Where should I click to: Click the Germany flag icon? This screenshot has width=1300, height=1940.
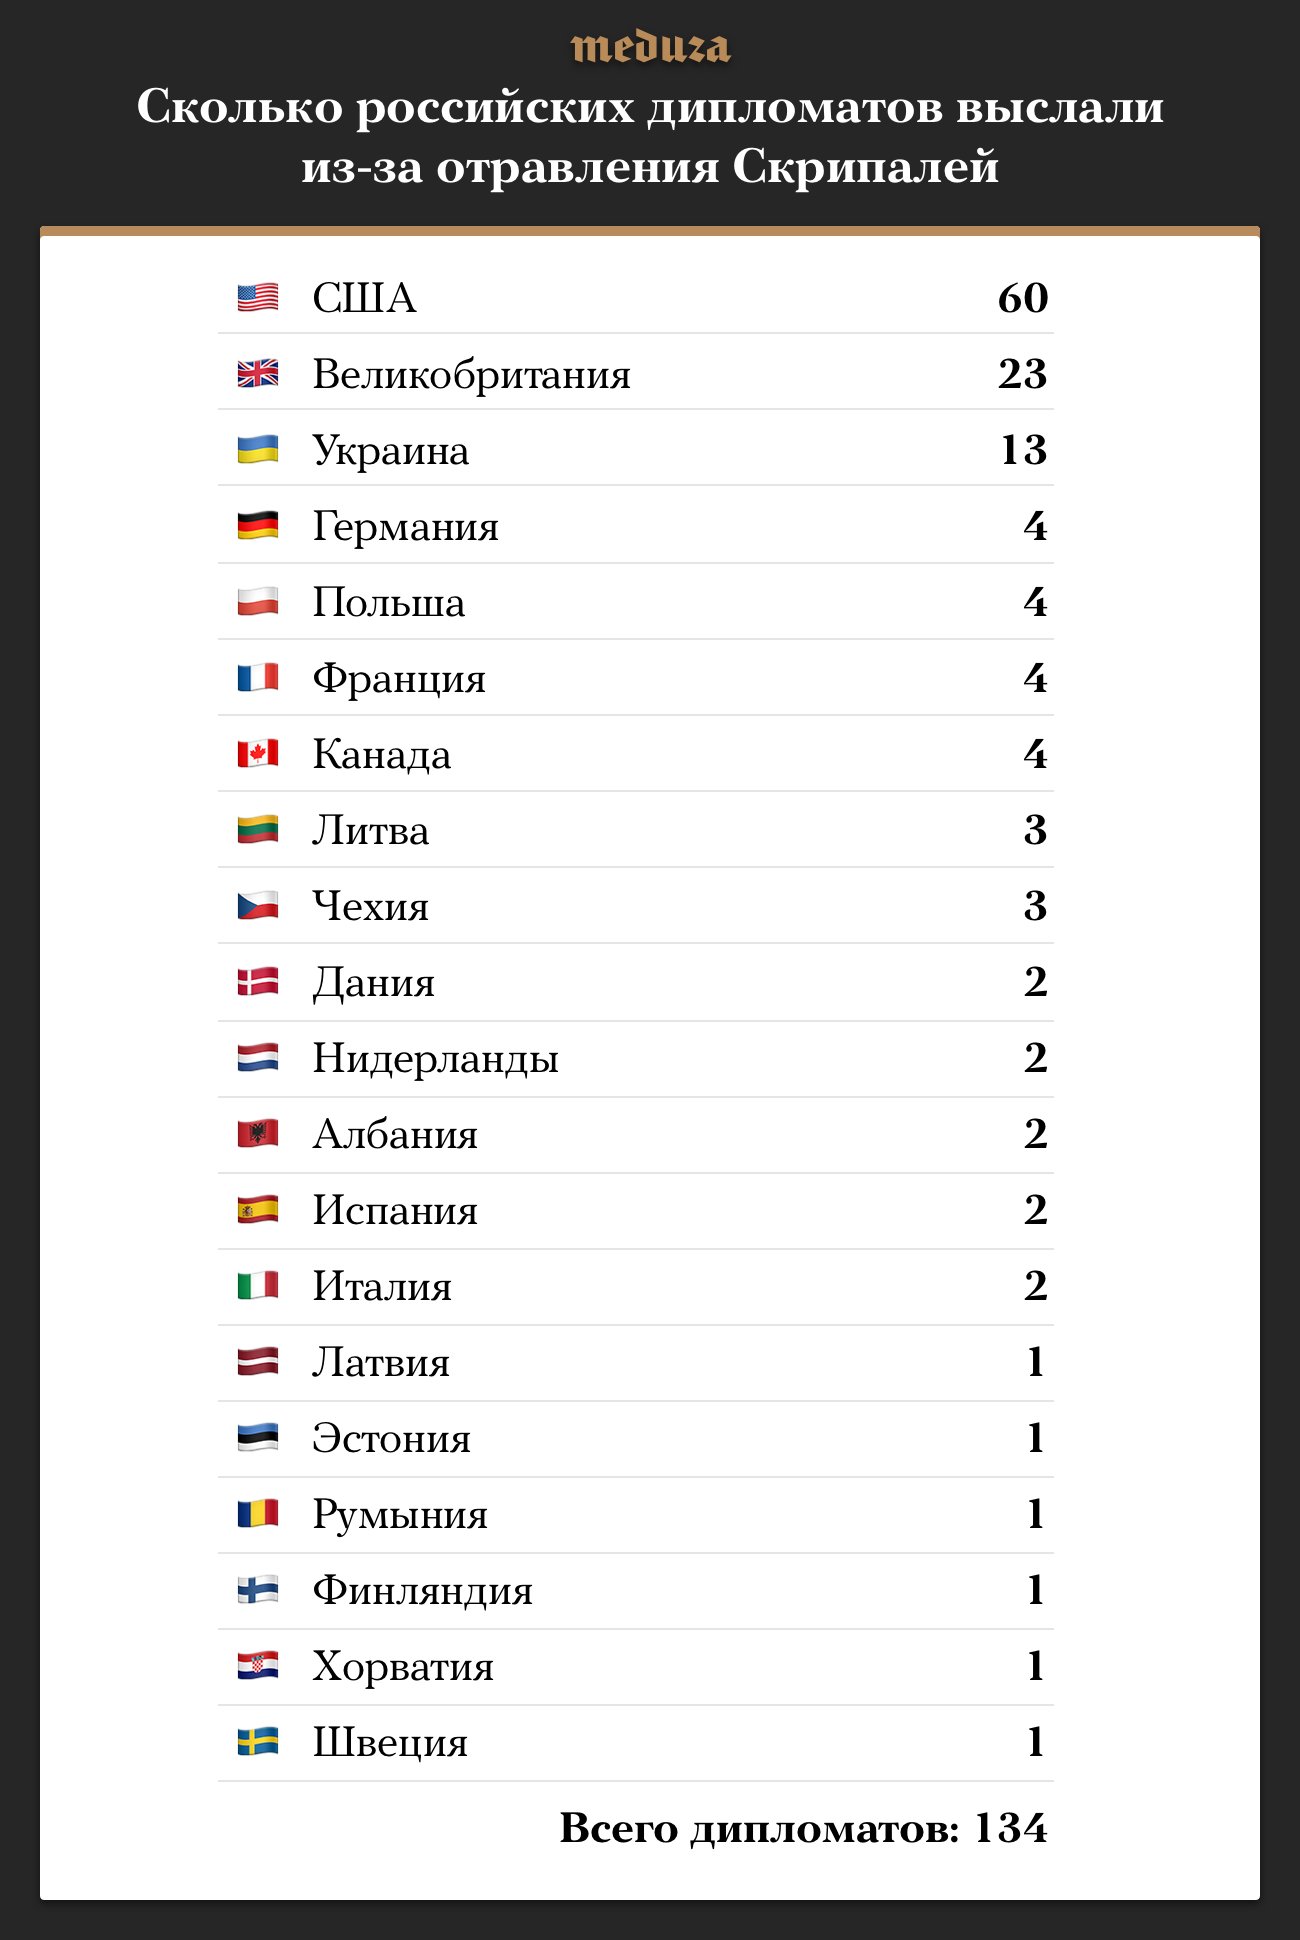258,525
